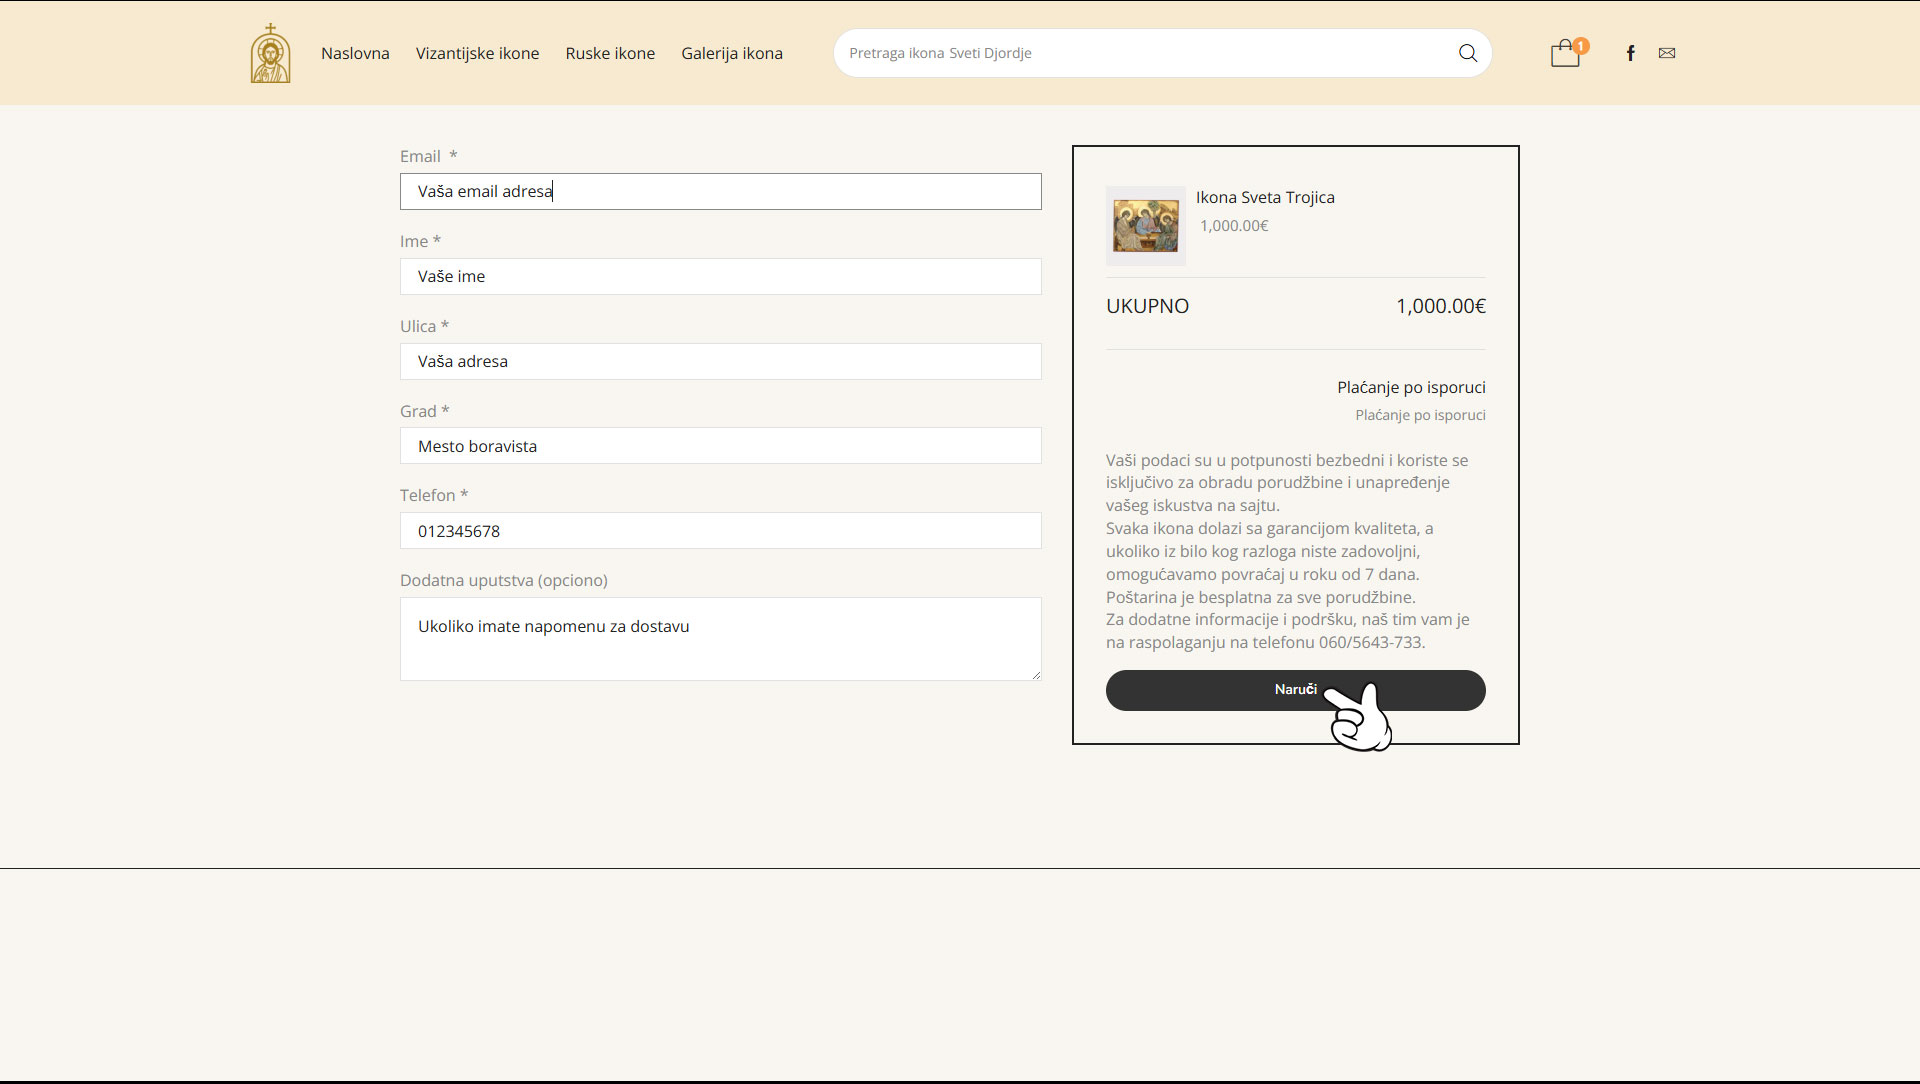Open Ruske ikone menu item
The image size is (1920, 1084).
610,53
